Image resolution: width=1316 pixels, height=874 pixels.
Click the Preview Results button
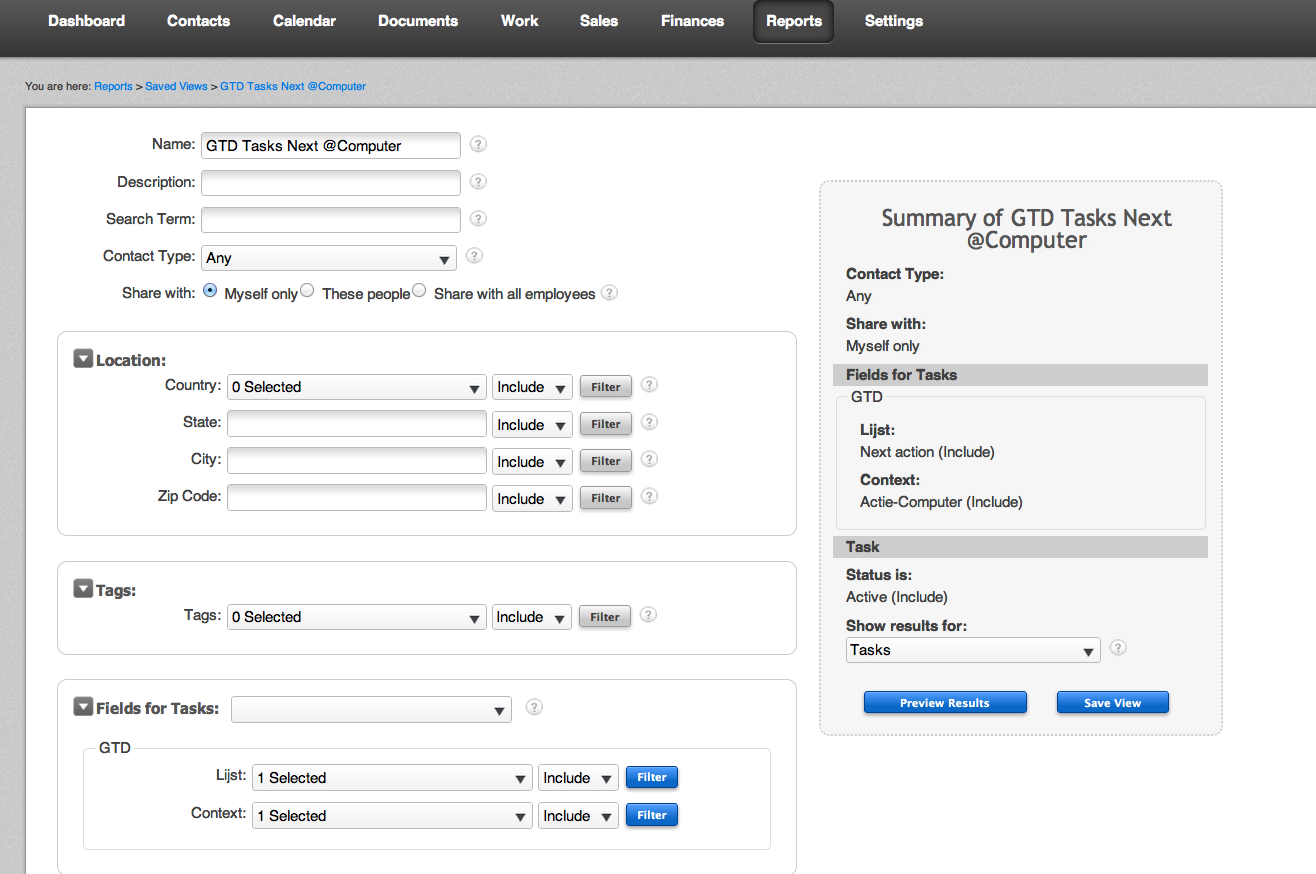coord(944,703)
